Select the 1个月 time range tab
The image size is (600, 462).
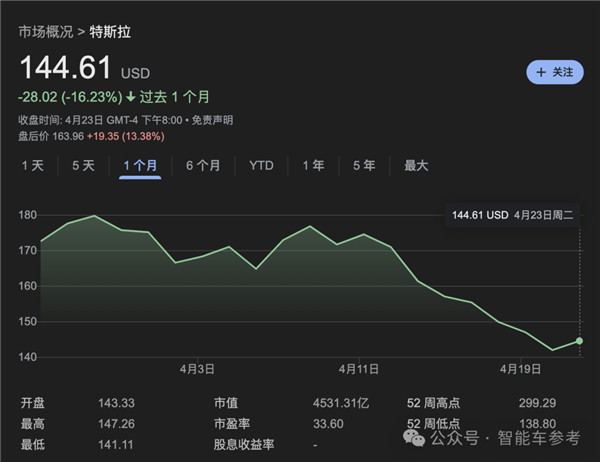[140, 166]
